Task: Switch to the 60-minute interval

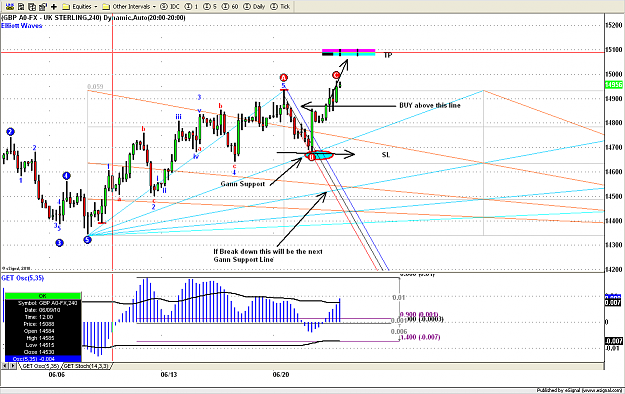Action: (230, 6)
